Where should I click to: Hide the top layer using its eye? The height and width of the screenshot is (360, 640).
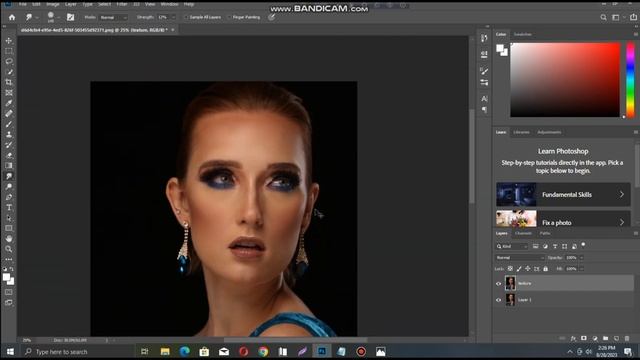(x=498, y=284)
